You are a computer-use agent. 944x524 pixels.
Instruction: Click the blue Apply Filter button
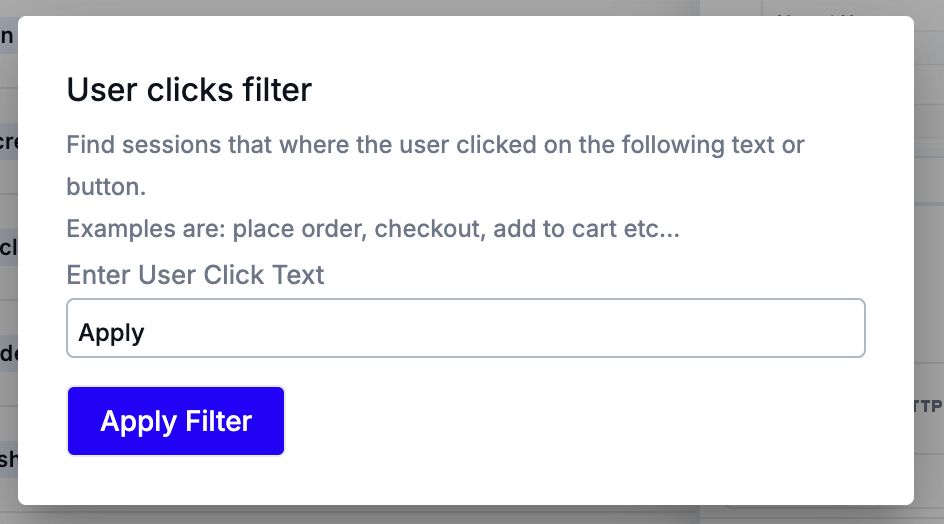(x=175, y=421)
